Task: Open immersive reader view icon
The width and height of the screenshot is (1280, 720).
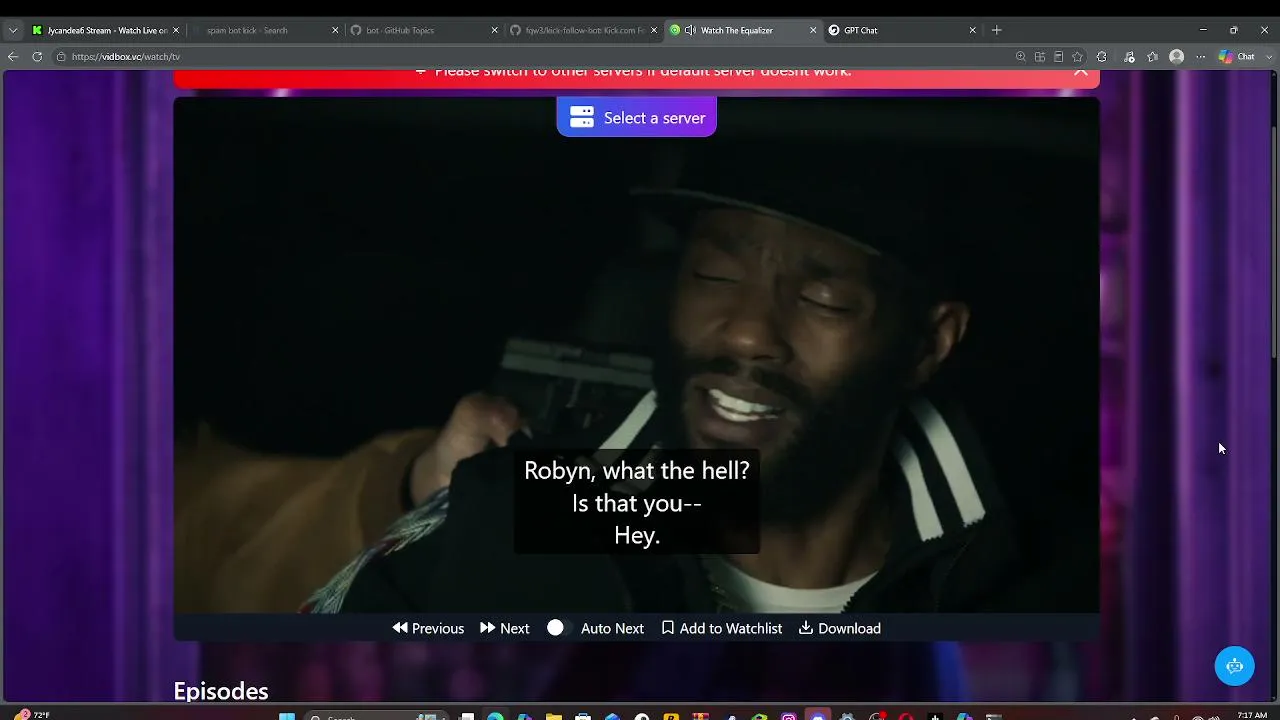Action: click(x=1058, y=57)
